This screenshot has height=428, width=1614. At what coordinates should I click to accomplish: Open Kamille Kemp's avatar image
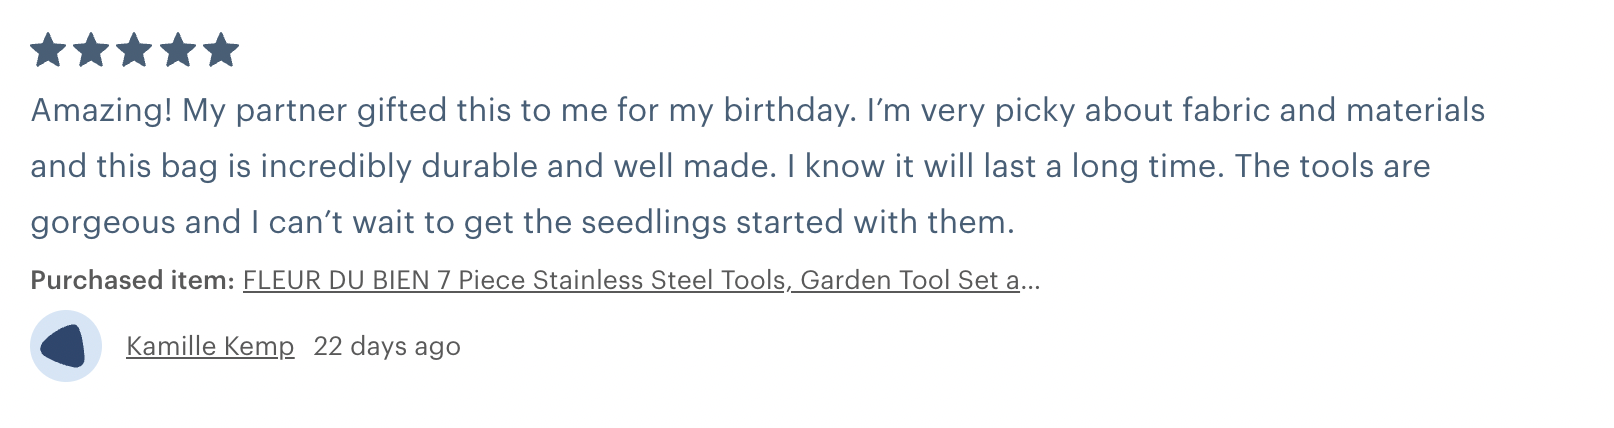(x=66, y=346)
